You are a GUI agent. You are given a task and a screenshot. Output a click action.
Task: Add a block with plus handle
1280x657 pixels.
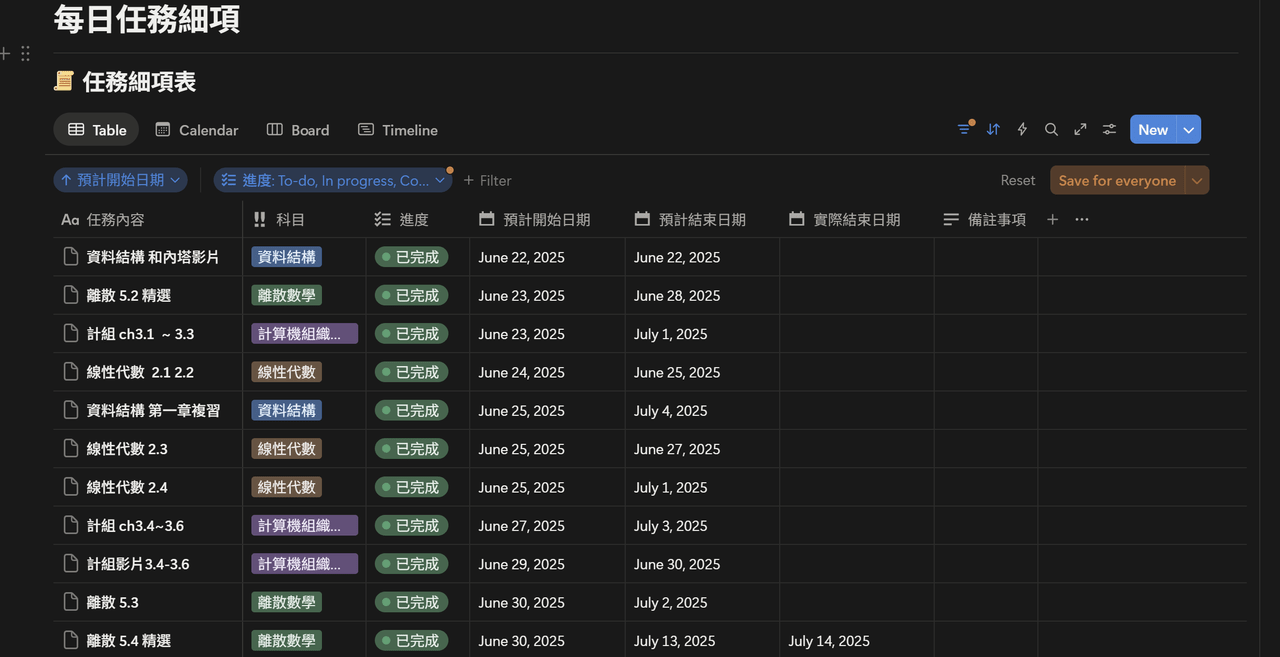(5, 53)
